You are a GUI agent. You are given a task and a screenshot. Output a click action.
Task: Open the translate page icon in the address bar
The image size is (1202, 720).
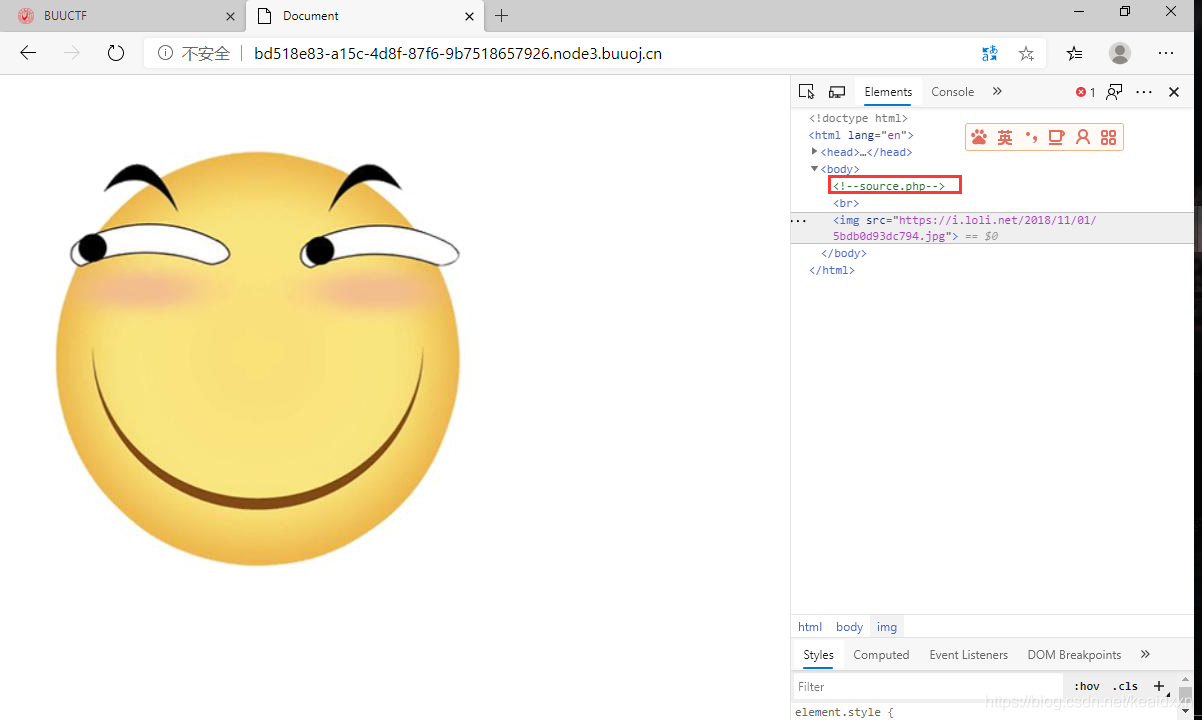point(989,53)
